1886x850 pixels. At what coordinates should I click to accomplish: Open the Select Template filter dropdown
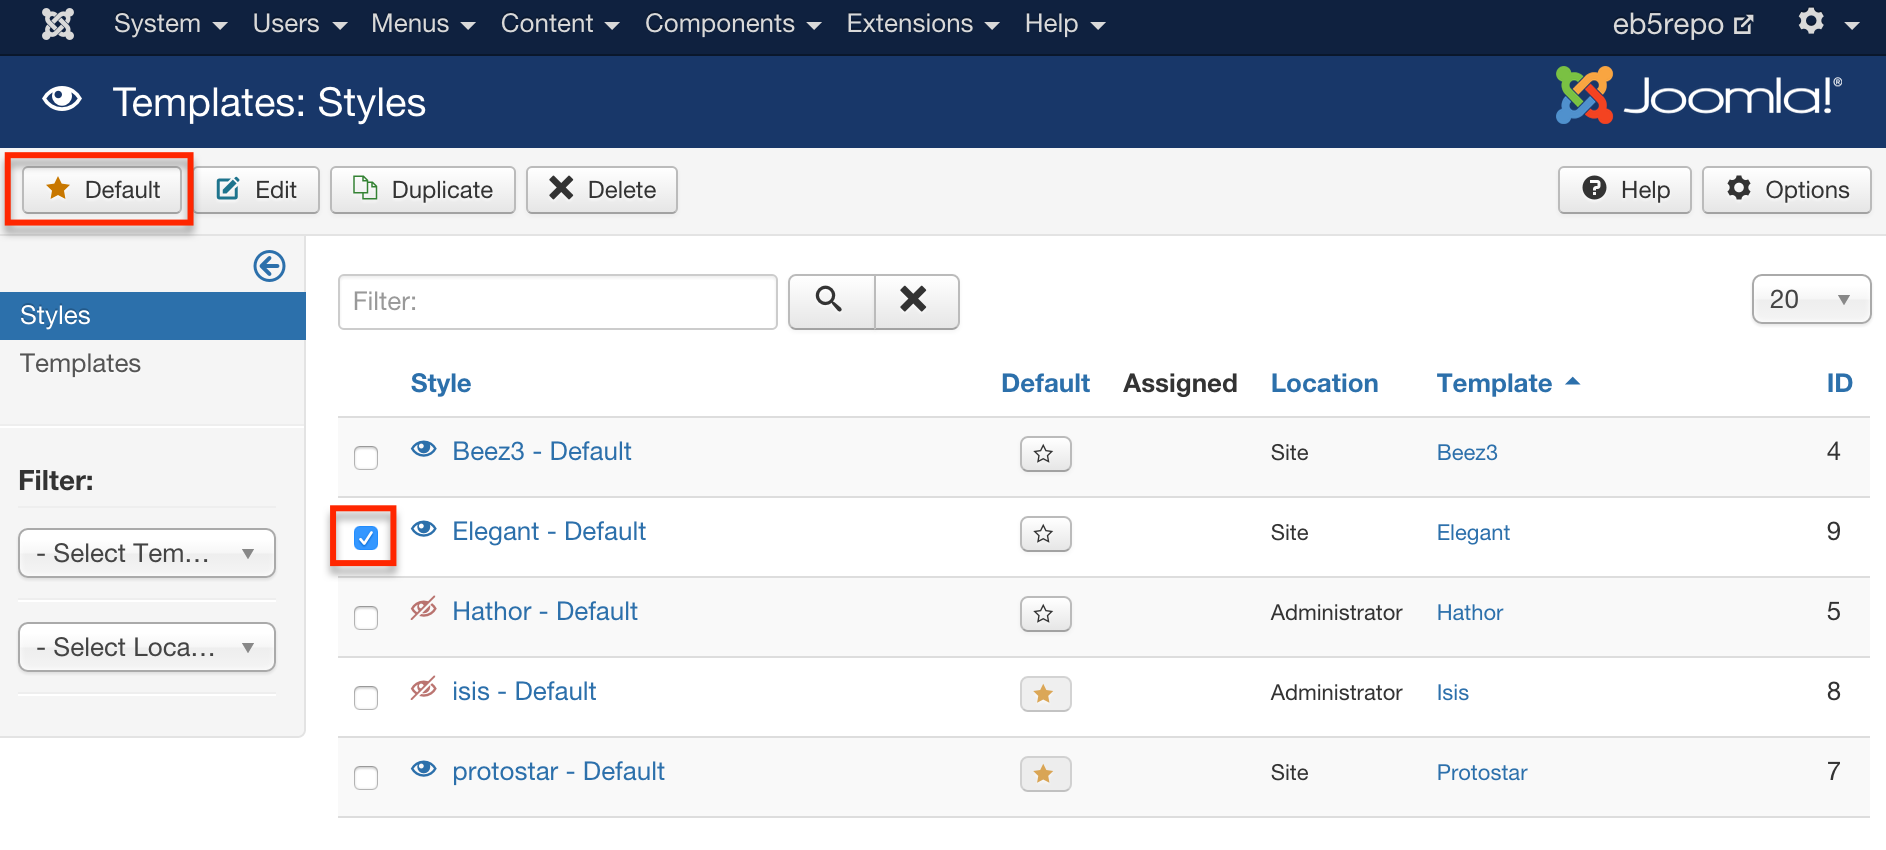(x=147, y=553)
